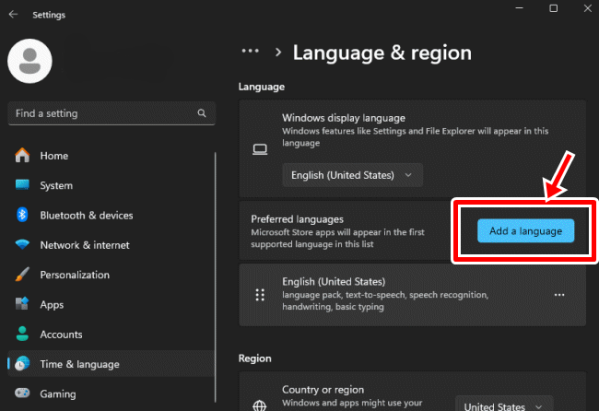
Task: Click the breadcrumb ellipsis
Action: [250, 51]
